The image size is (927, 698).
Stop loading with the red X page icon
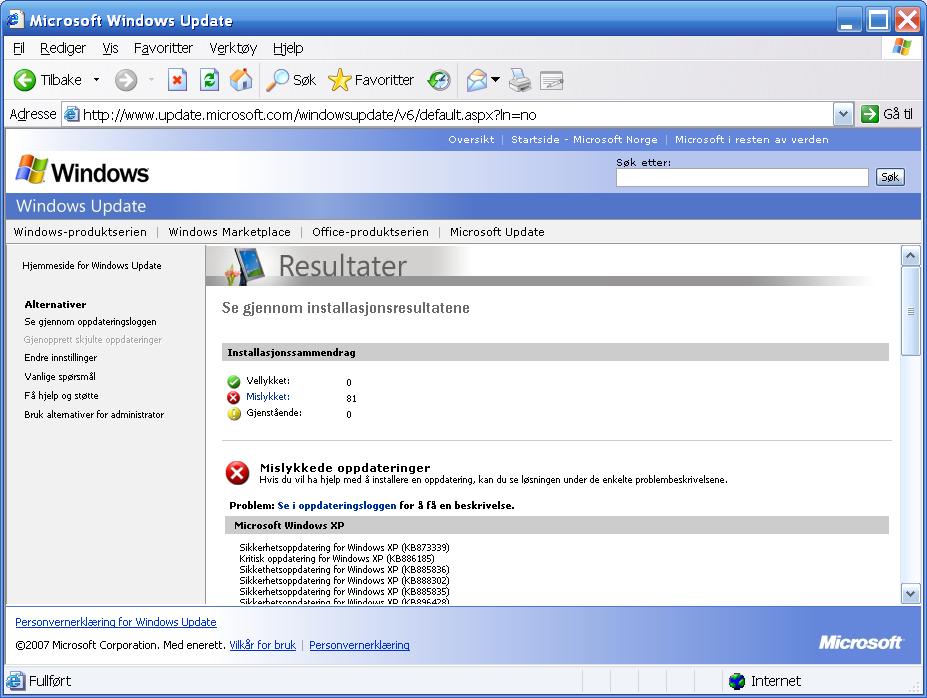click(177, 80)
